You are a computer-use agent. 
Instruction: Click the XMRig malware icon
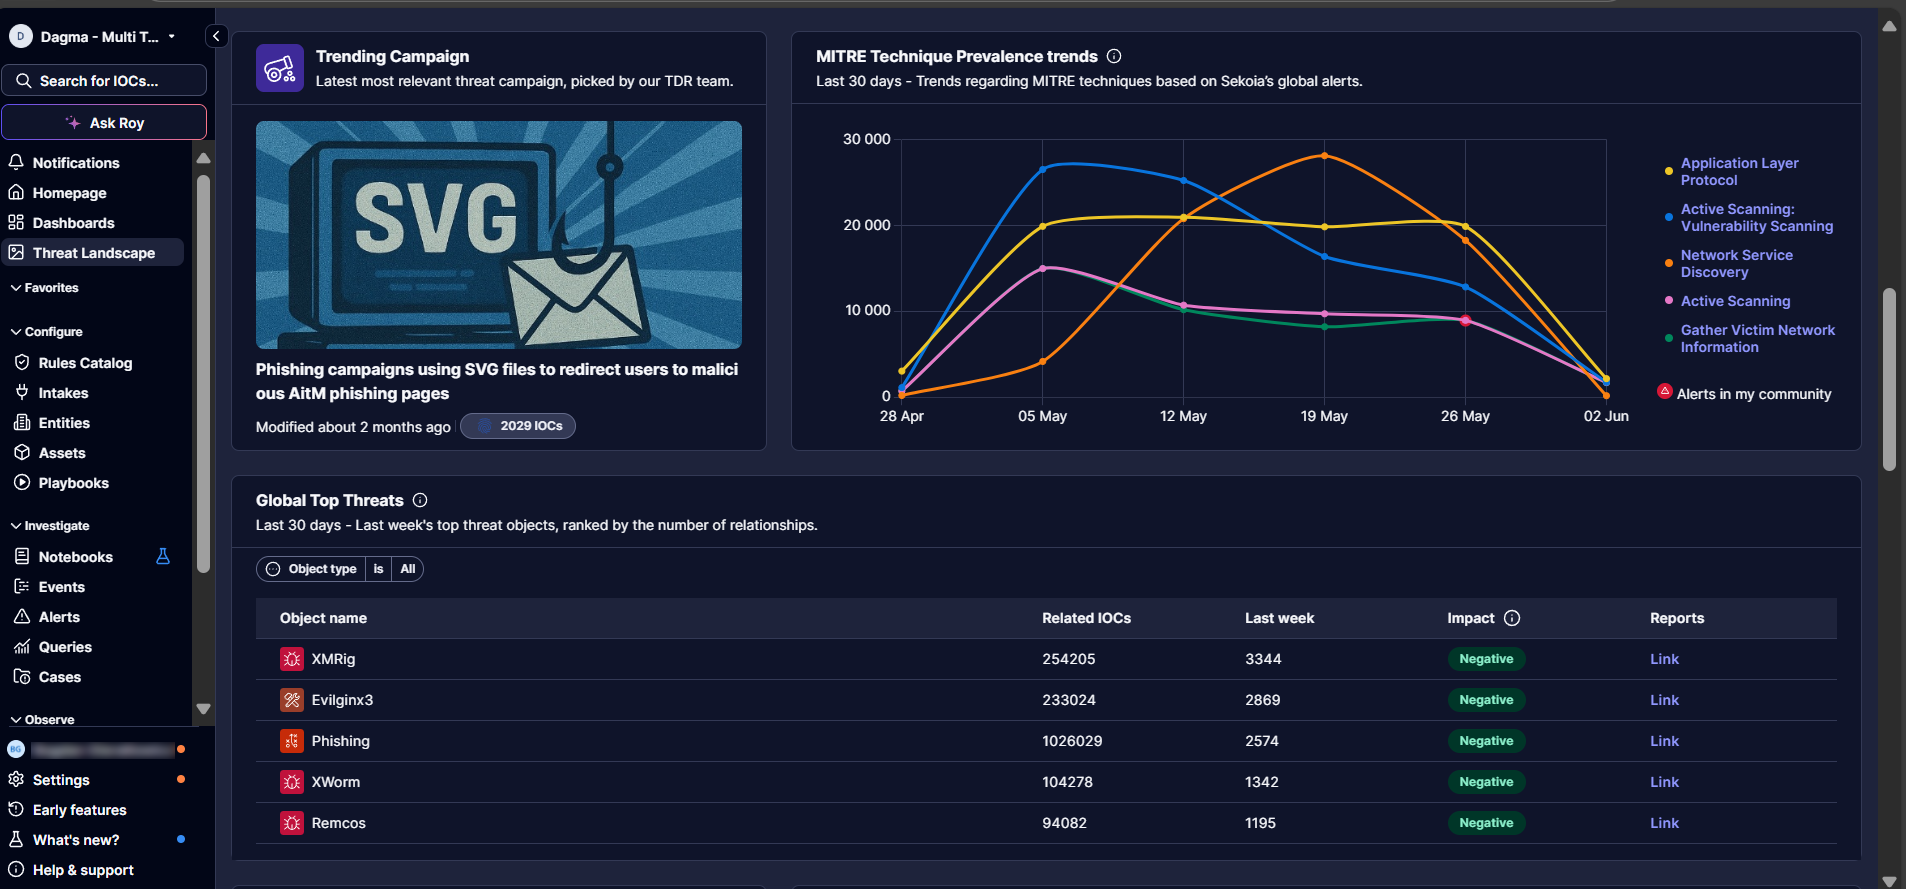(x=291, y=659)
